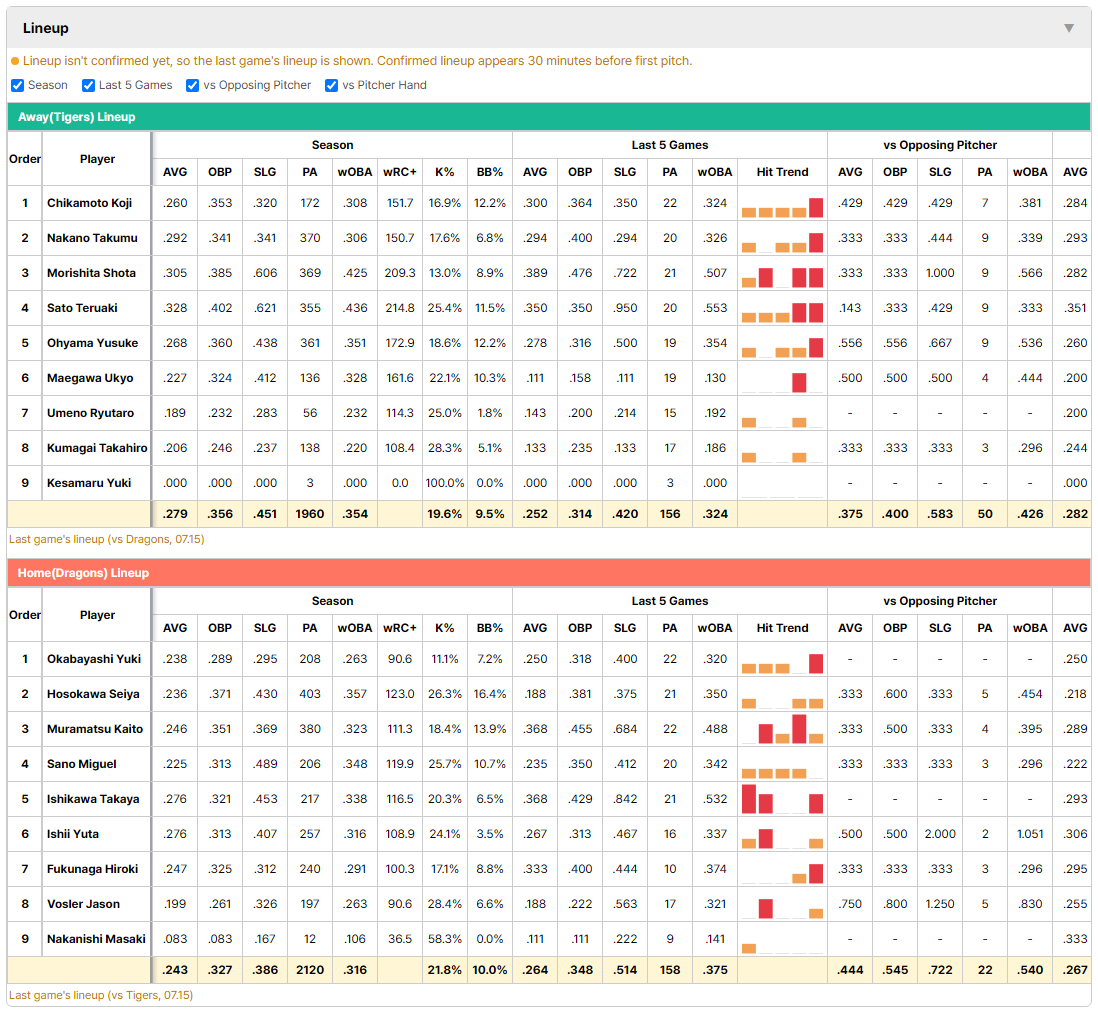Uncheck the Season checkbox
The height and width of the screenshot is (1013, 1098).
point(18,85)
